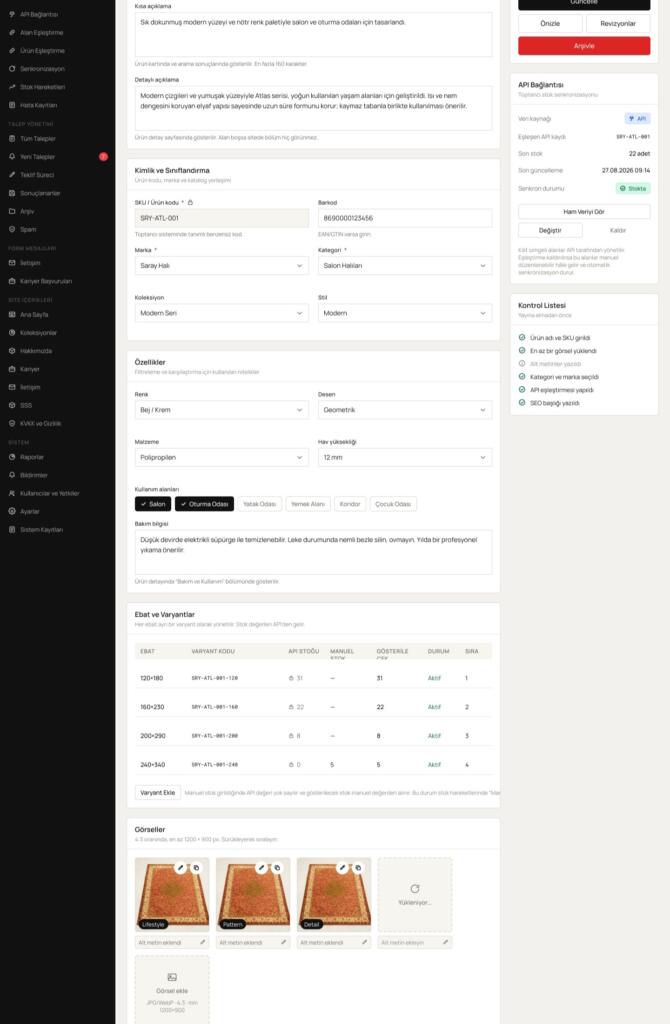The width and height of the screenshot is (670, 1024).
Task: Click the Stok Hareketleri chart icon
Action: [x=12, y=87]
